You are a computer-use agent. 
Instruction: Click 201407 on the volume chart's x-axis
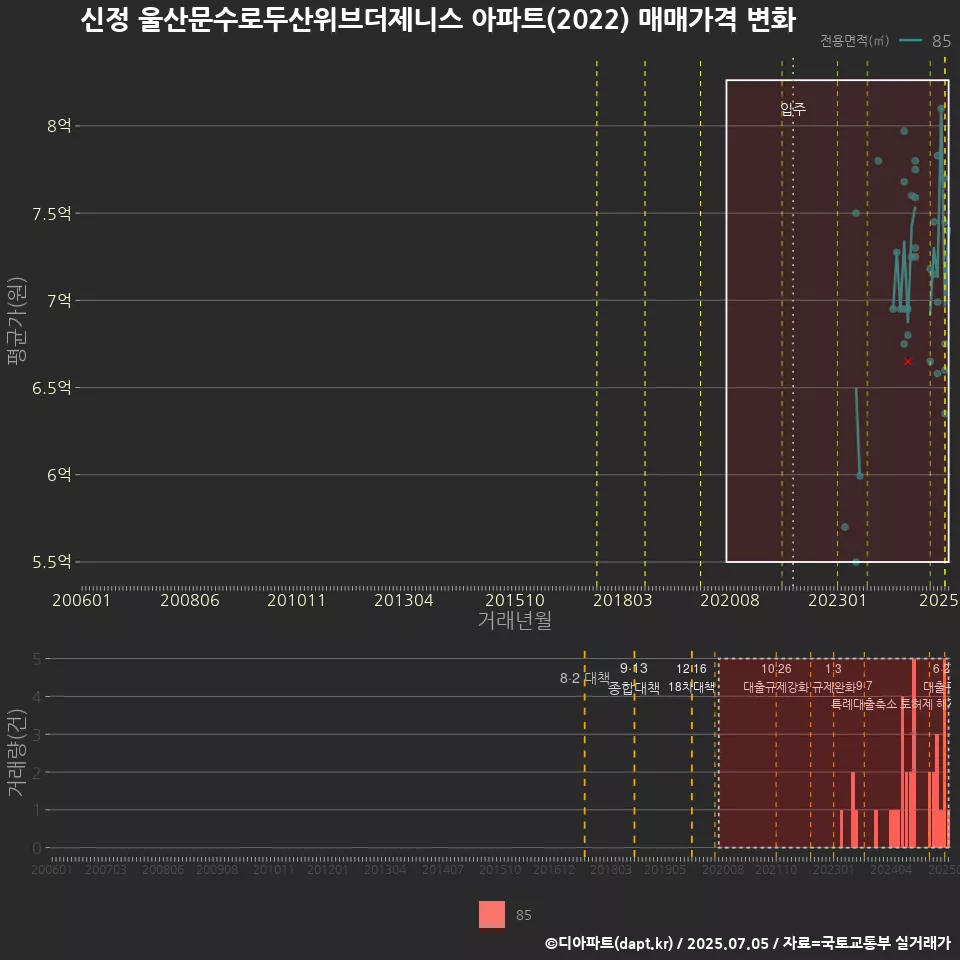[443, 869]
